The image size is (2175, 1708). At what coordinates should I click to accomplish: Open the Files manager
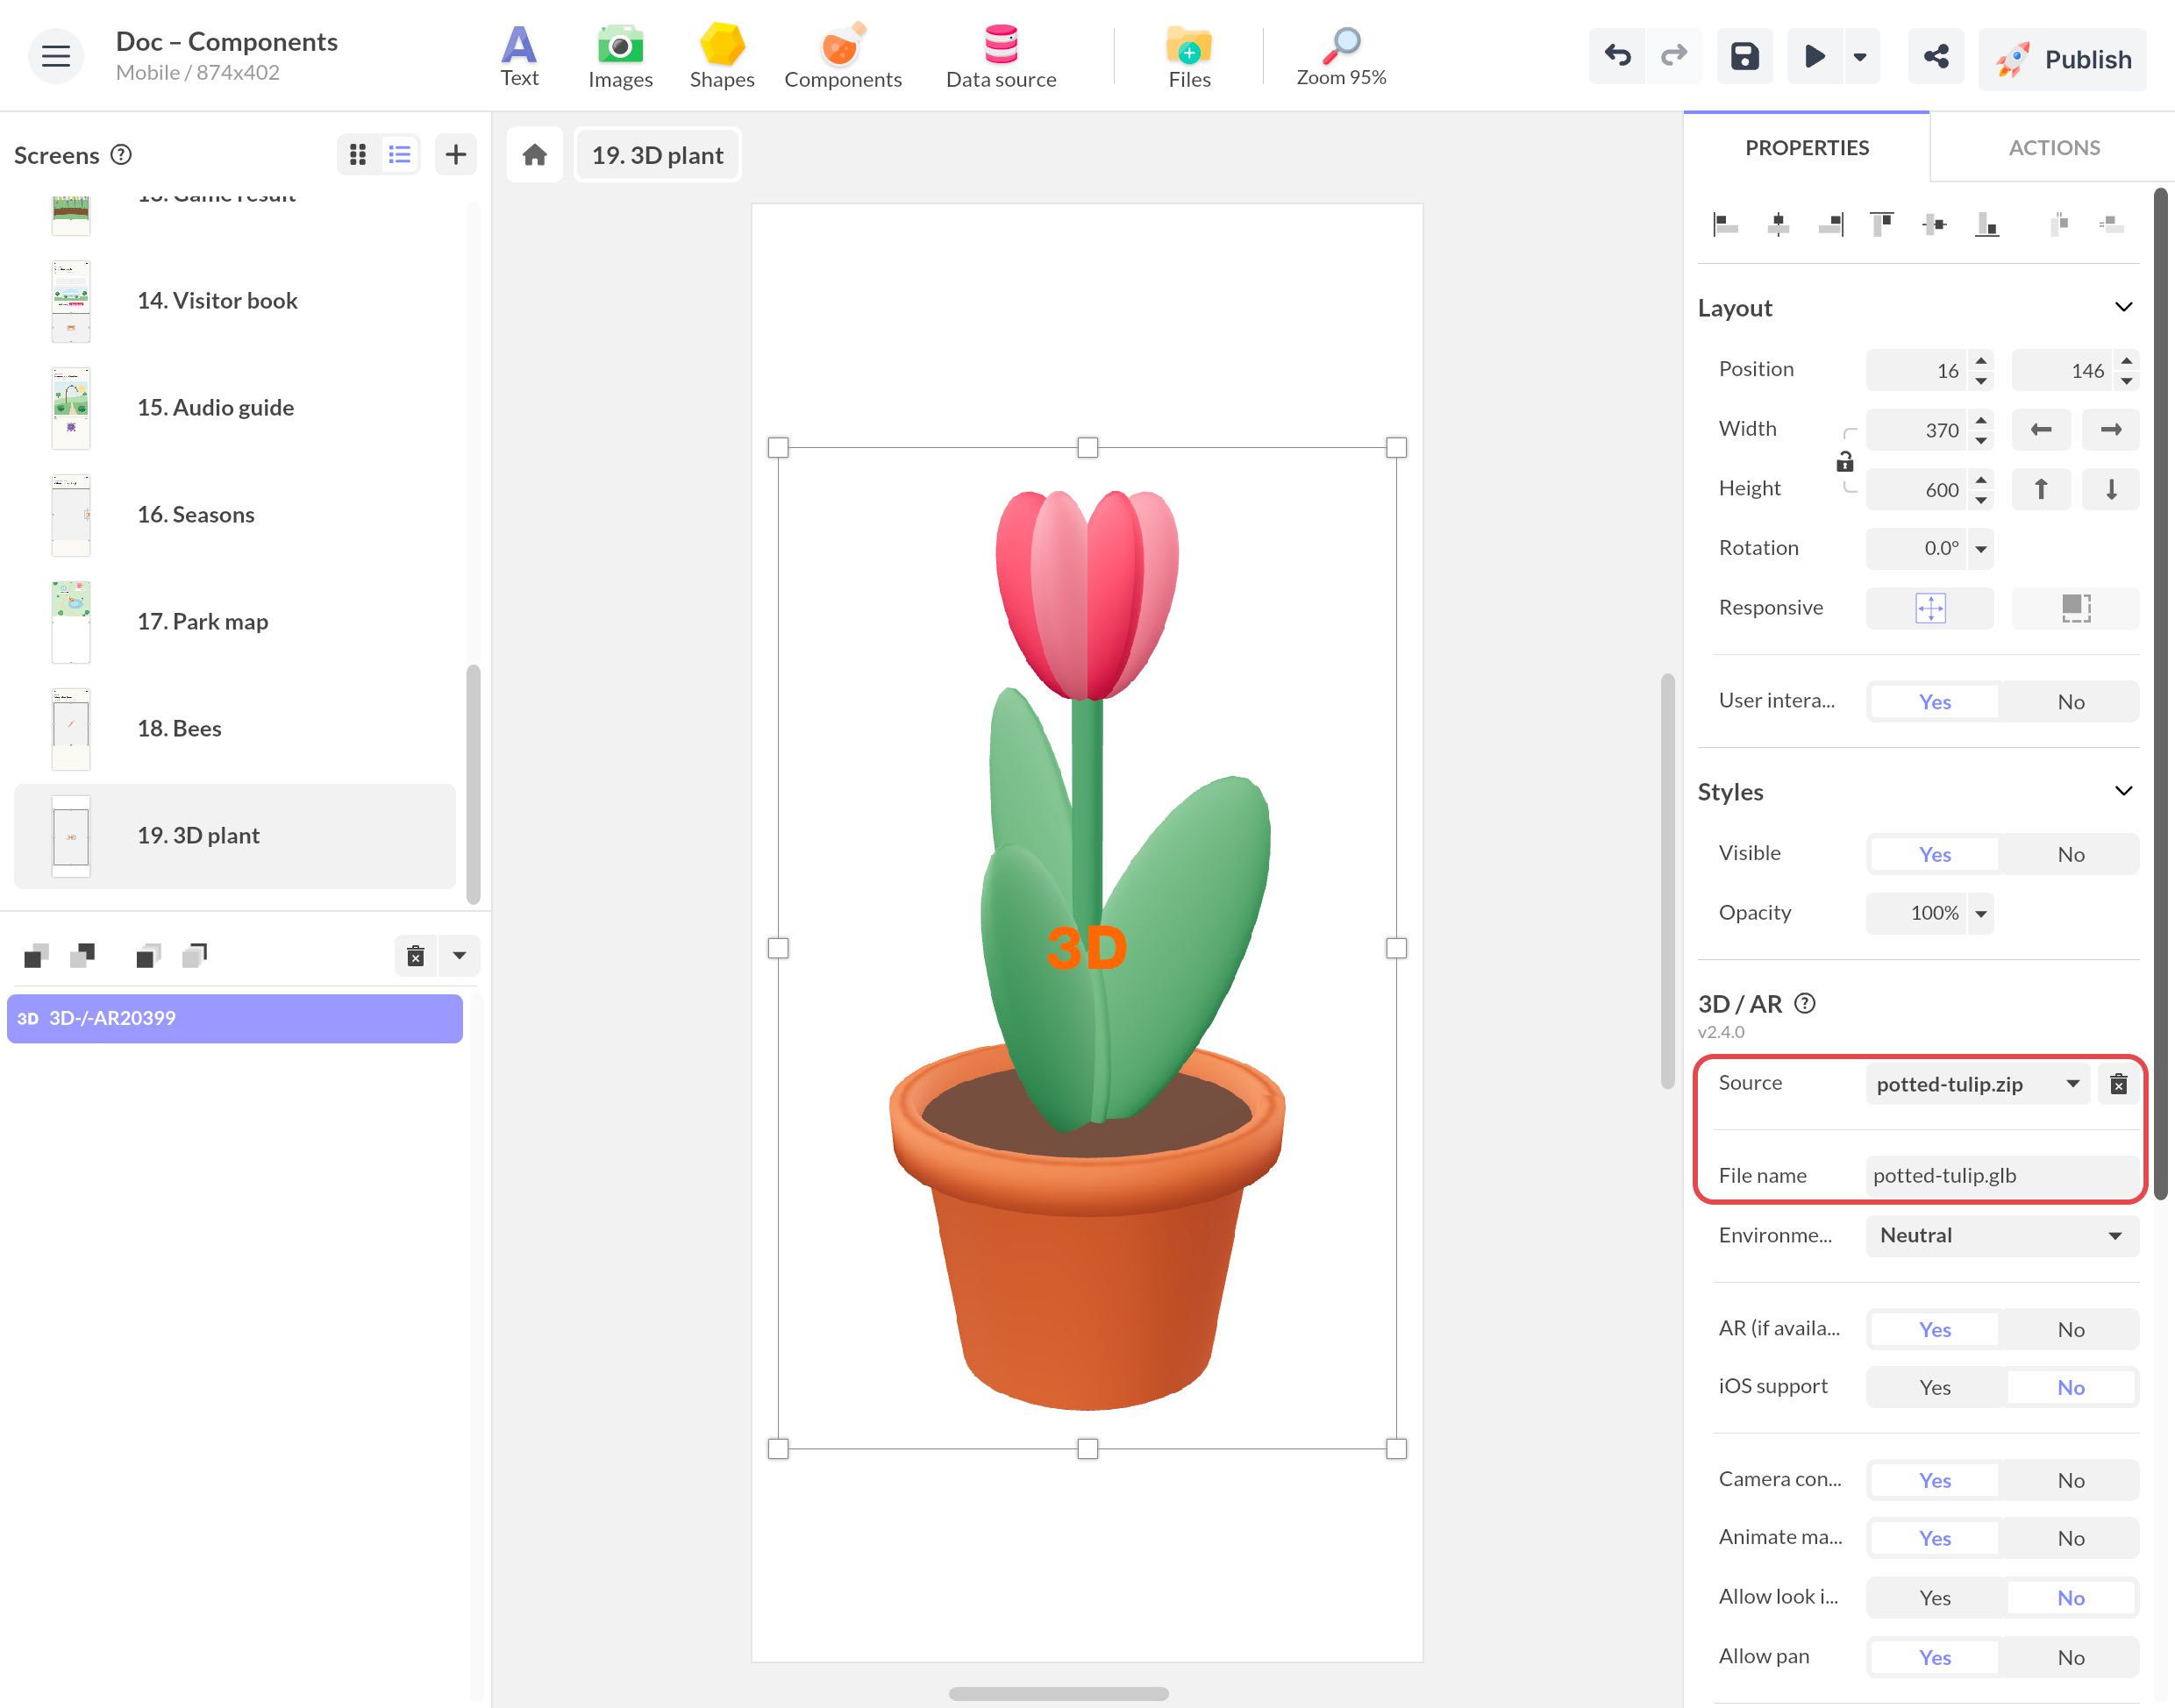pos(1189,57)
